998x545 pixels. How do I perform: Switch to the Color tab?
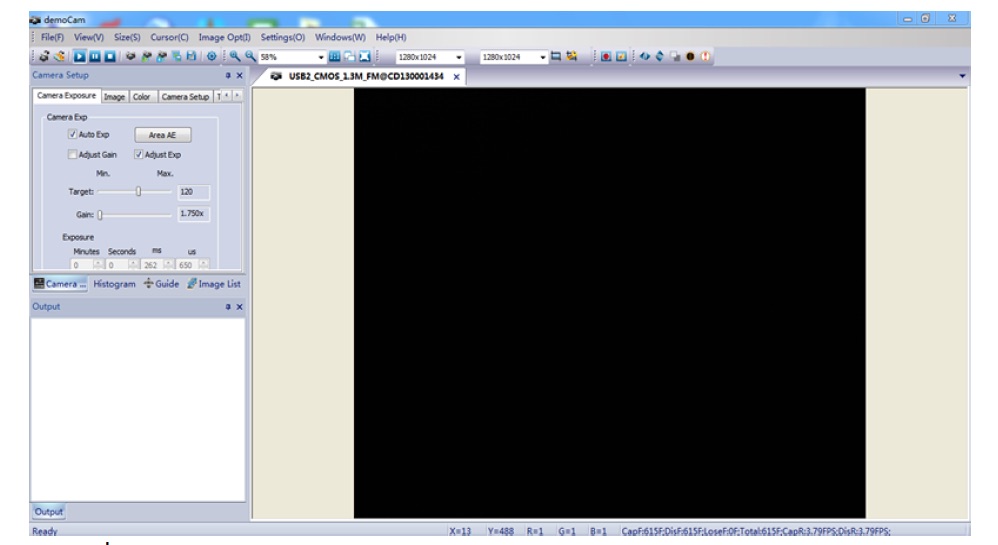point(141,97)
